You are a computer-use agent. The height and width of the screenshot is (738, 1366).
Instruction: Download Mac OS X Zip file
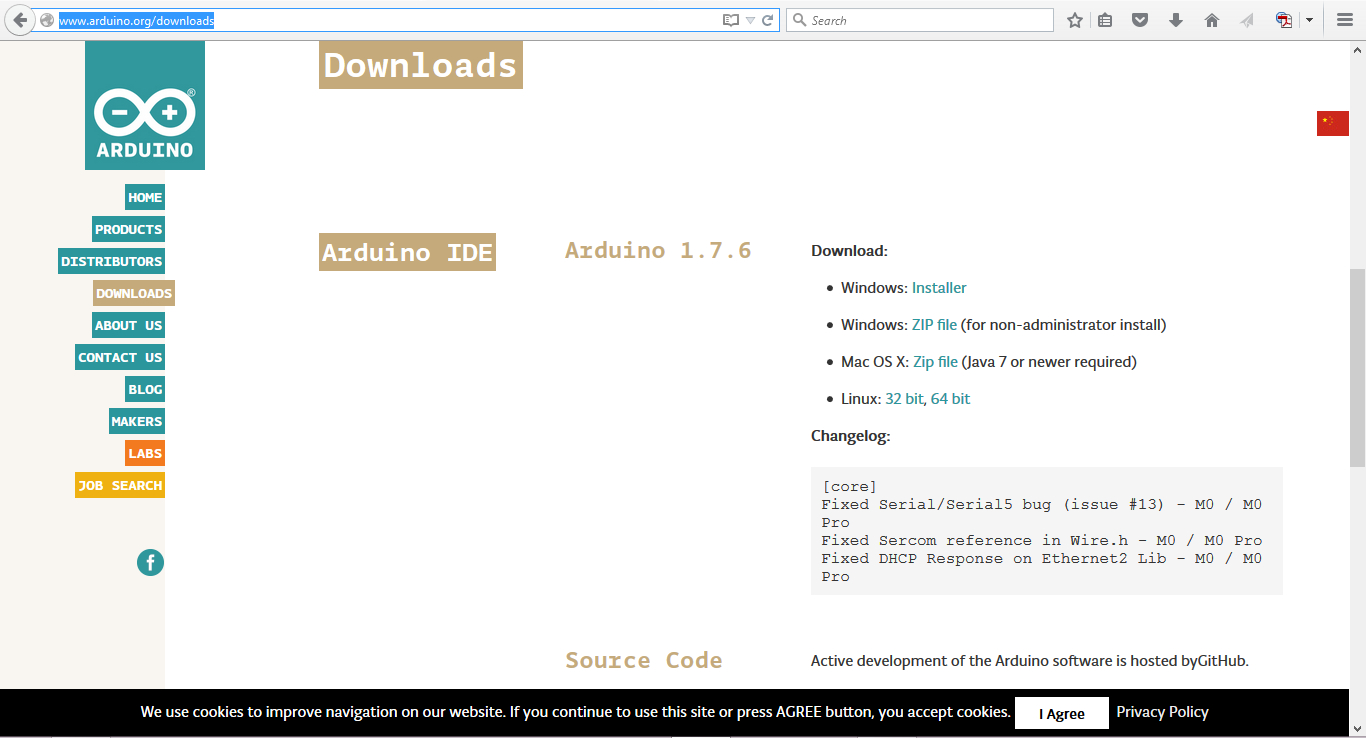pyautogui.click(x=935, y=362)
